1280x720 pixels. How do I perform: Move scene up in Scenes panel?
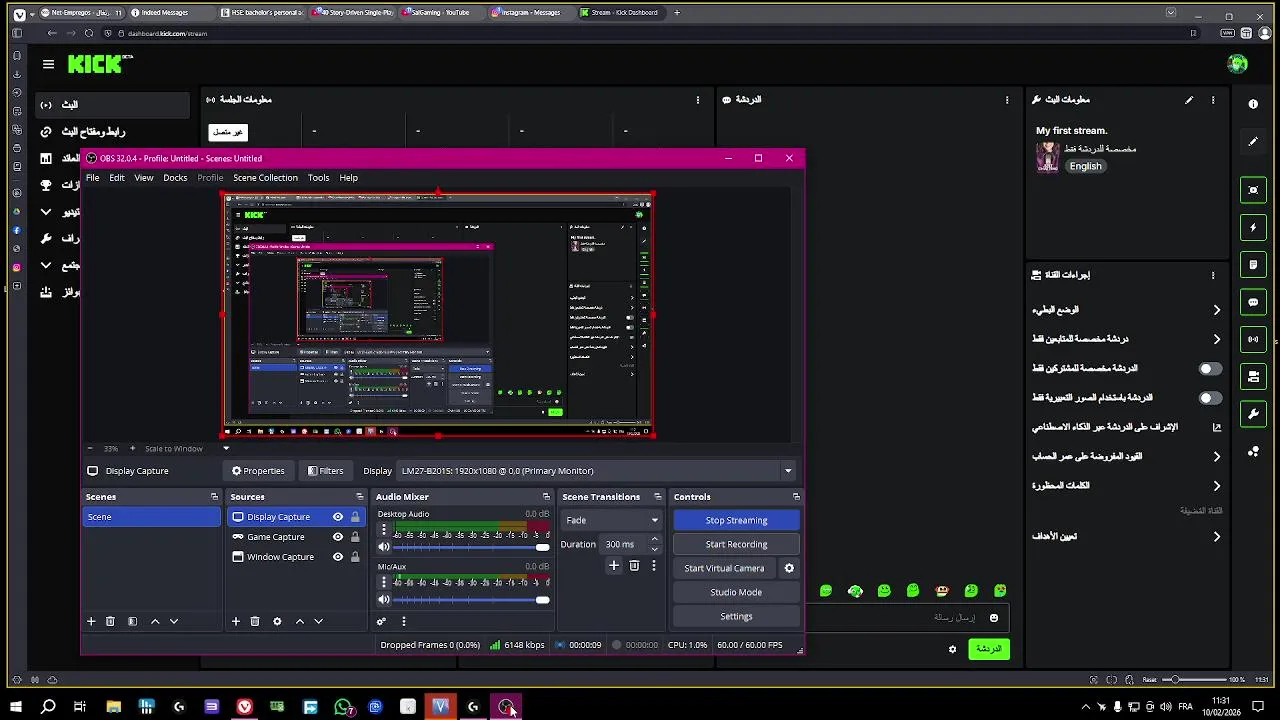pos(155,621)
